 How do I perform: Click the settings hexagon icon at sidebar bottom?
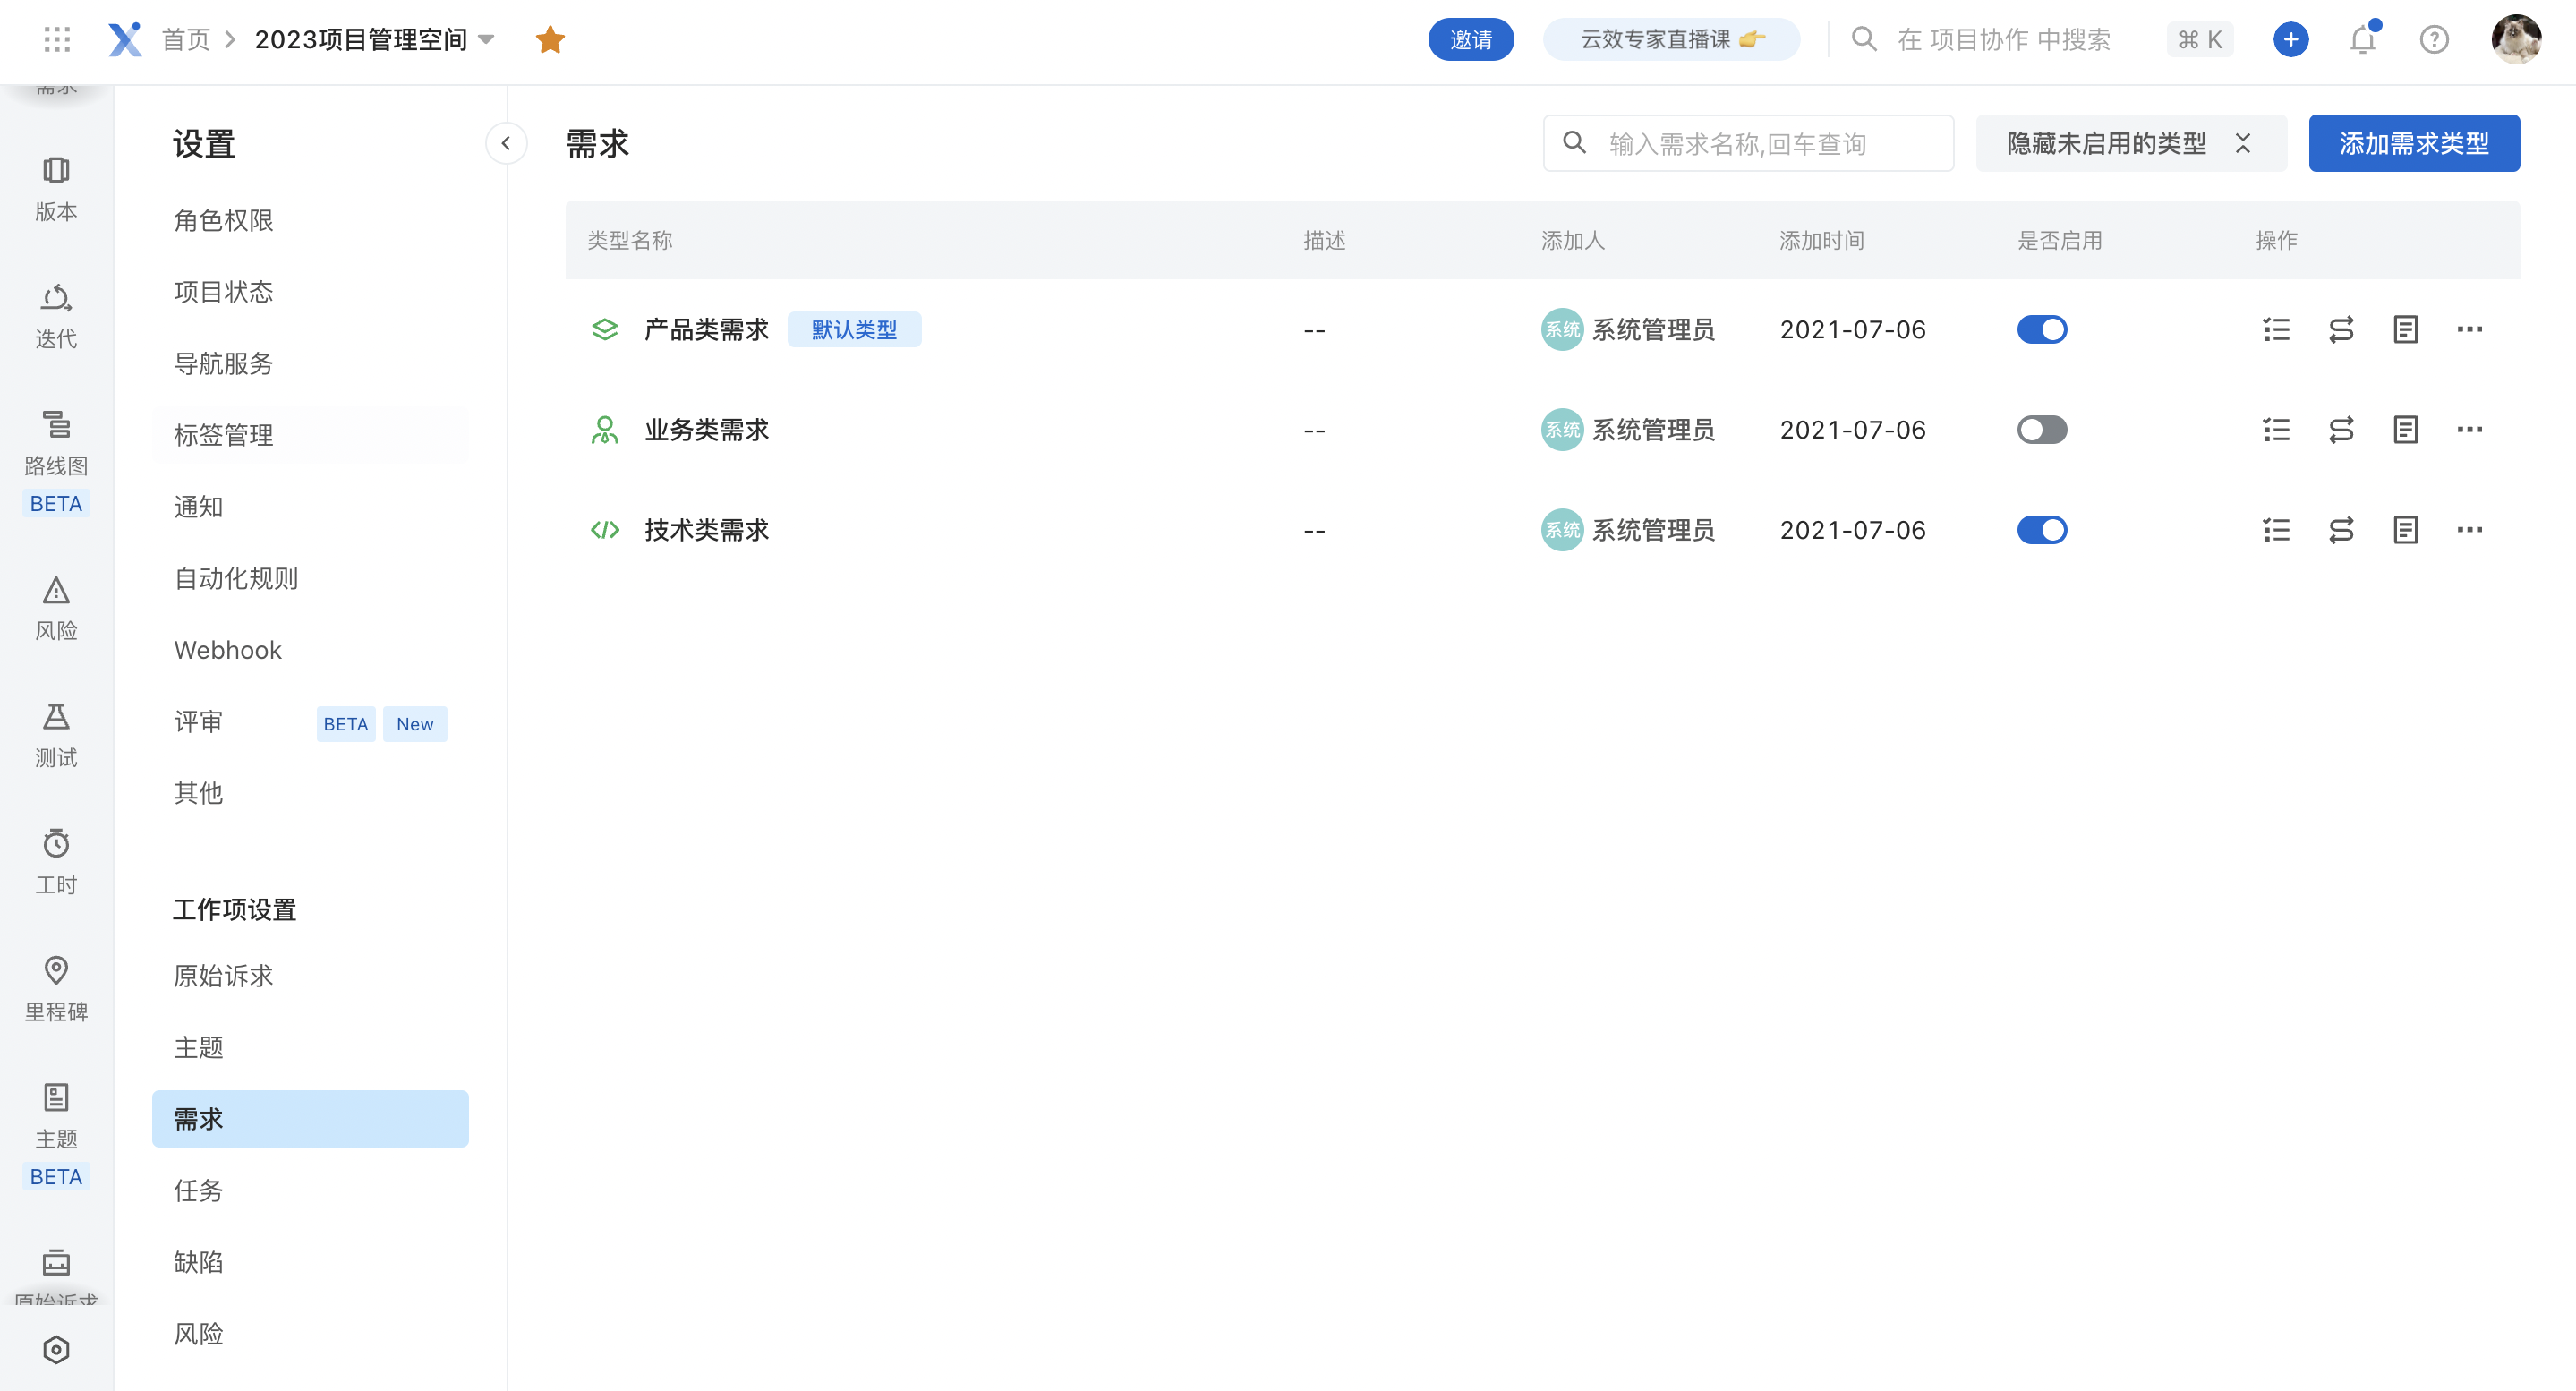pyautogui.click(x=56, y=1349)
